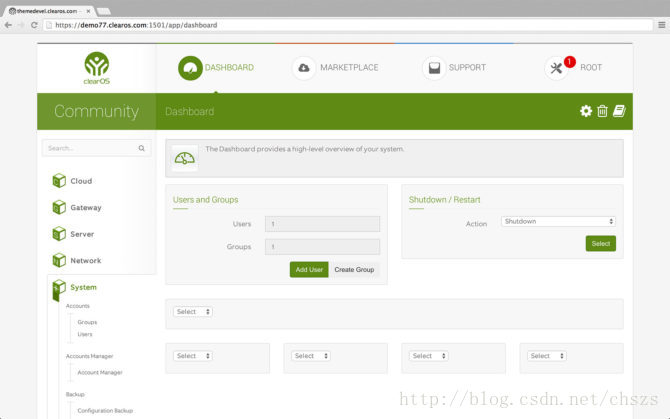Click the Accounts Manager subsection heading
This screenshot has width=670, height=419.
tap(89, 356)
